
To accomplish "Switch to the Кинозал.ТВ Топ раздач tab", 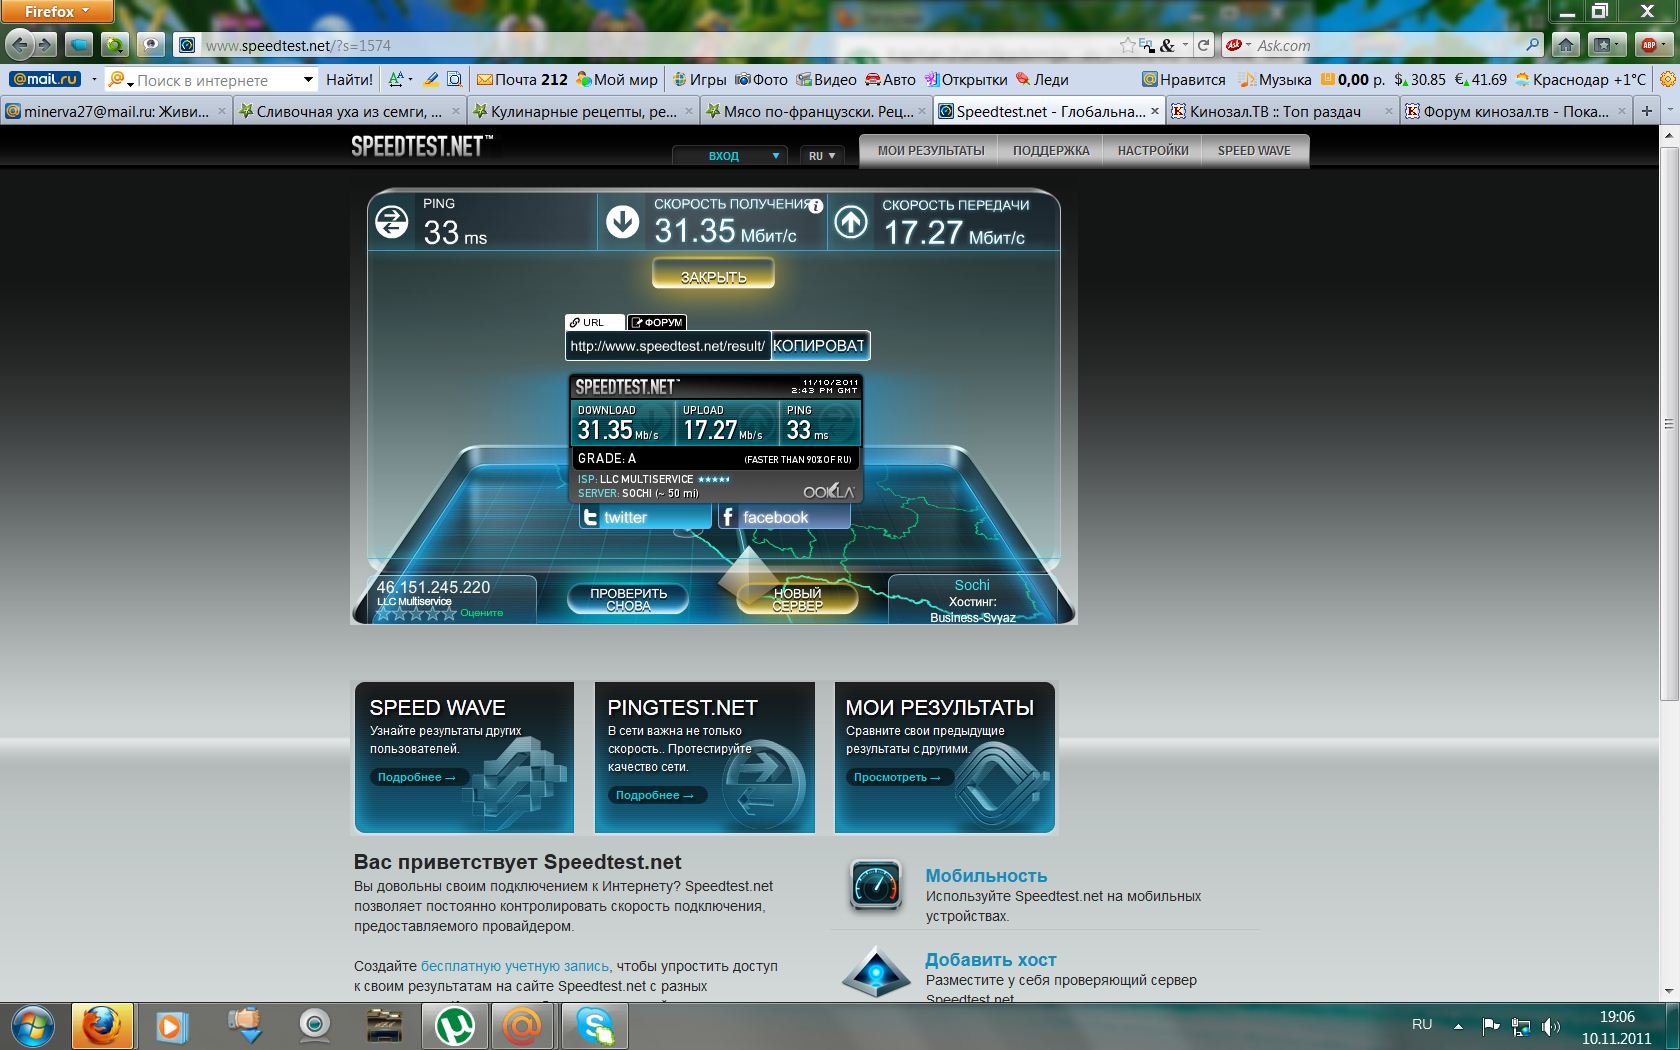I will [x=1282, y=111].
